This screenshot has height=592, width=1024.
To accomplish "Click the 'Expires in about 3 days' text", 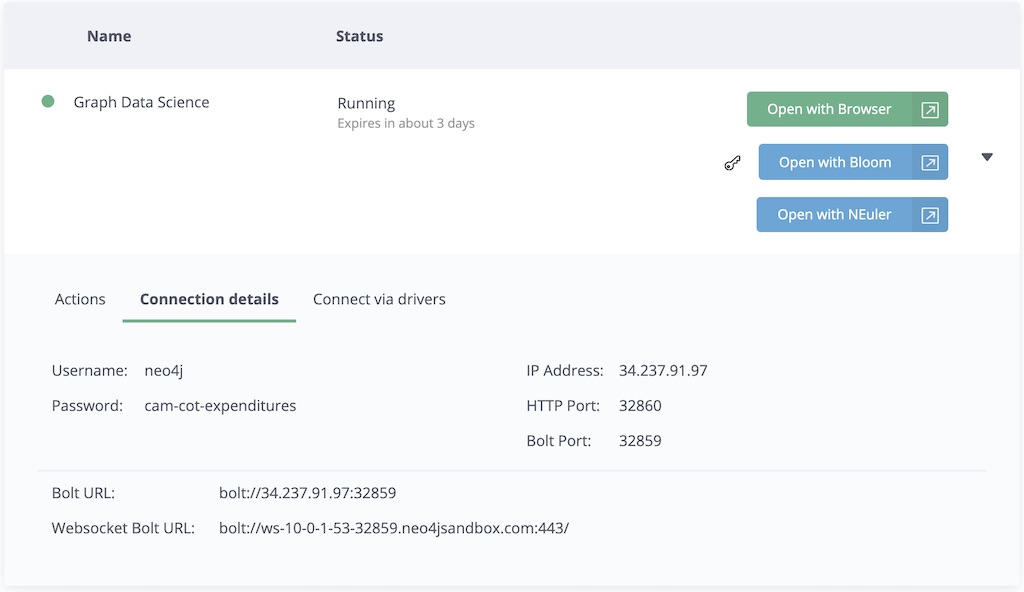I will (406, 123).
